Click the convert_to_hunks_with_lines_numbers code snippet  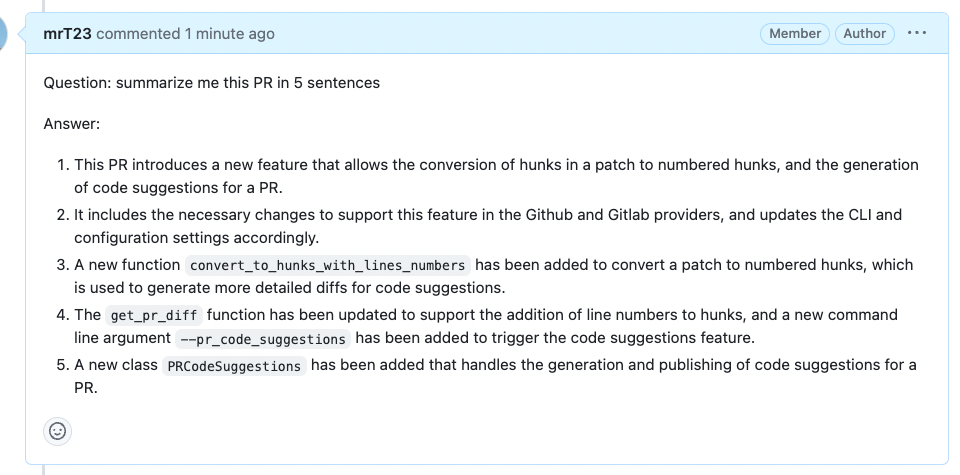pos(328,265)
